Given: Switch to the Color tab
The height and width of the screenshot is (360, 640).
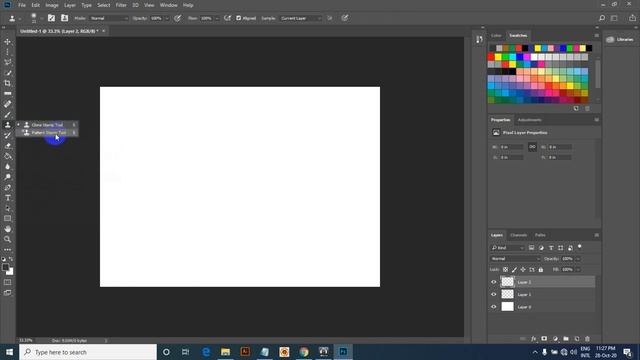Looking at the screenshot, I should pyautogui.click(x=496, y=36).
